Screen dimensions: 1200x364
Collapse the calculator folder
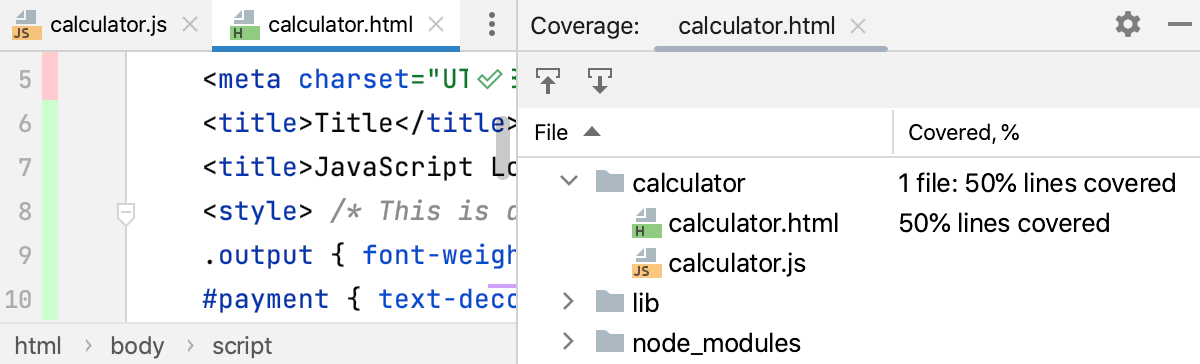tap(569, 182)
